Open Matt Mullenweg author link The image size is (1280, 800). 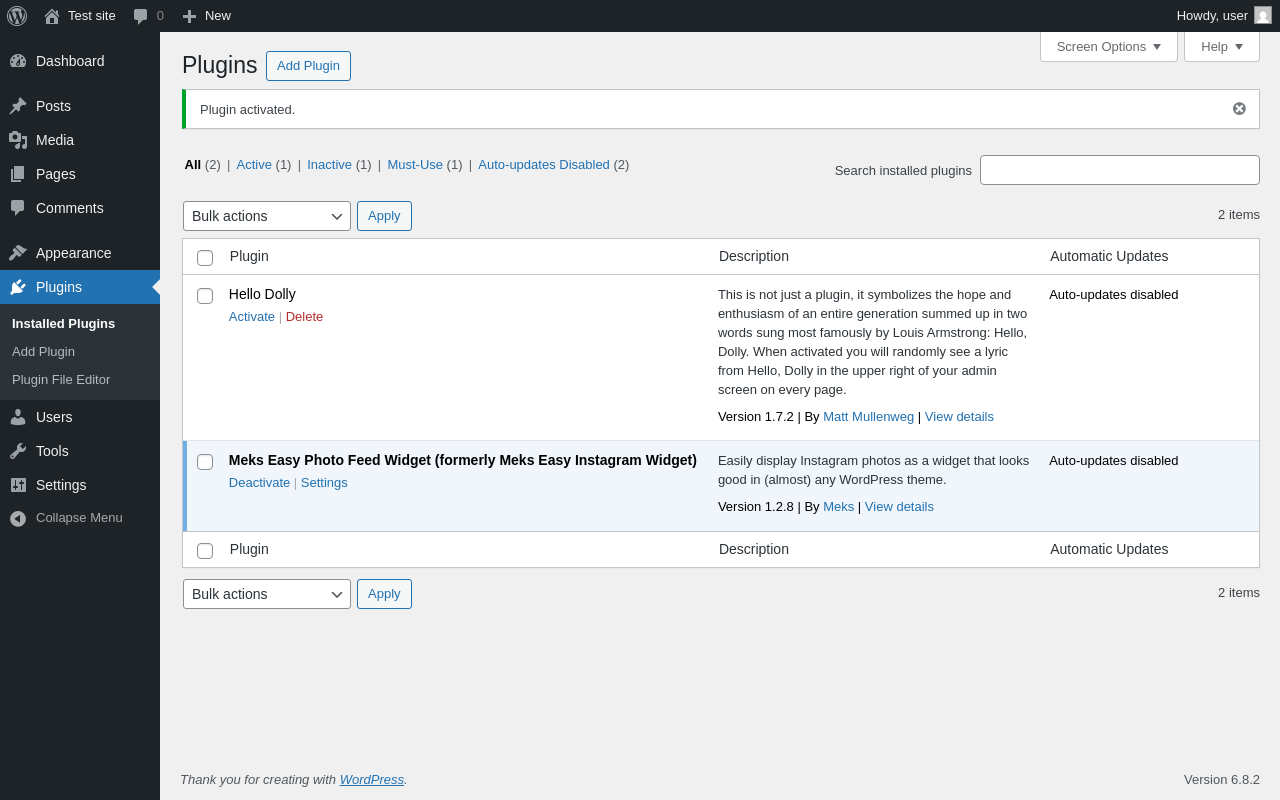tap(868, 417)
